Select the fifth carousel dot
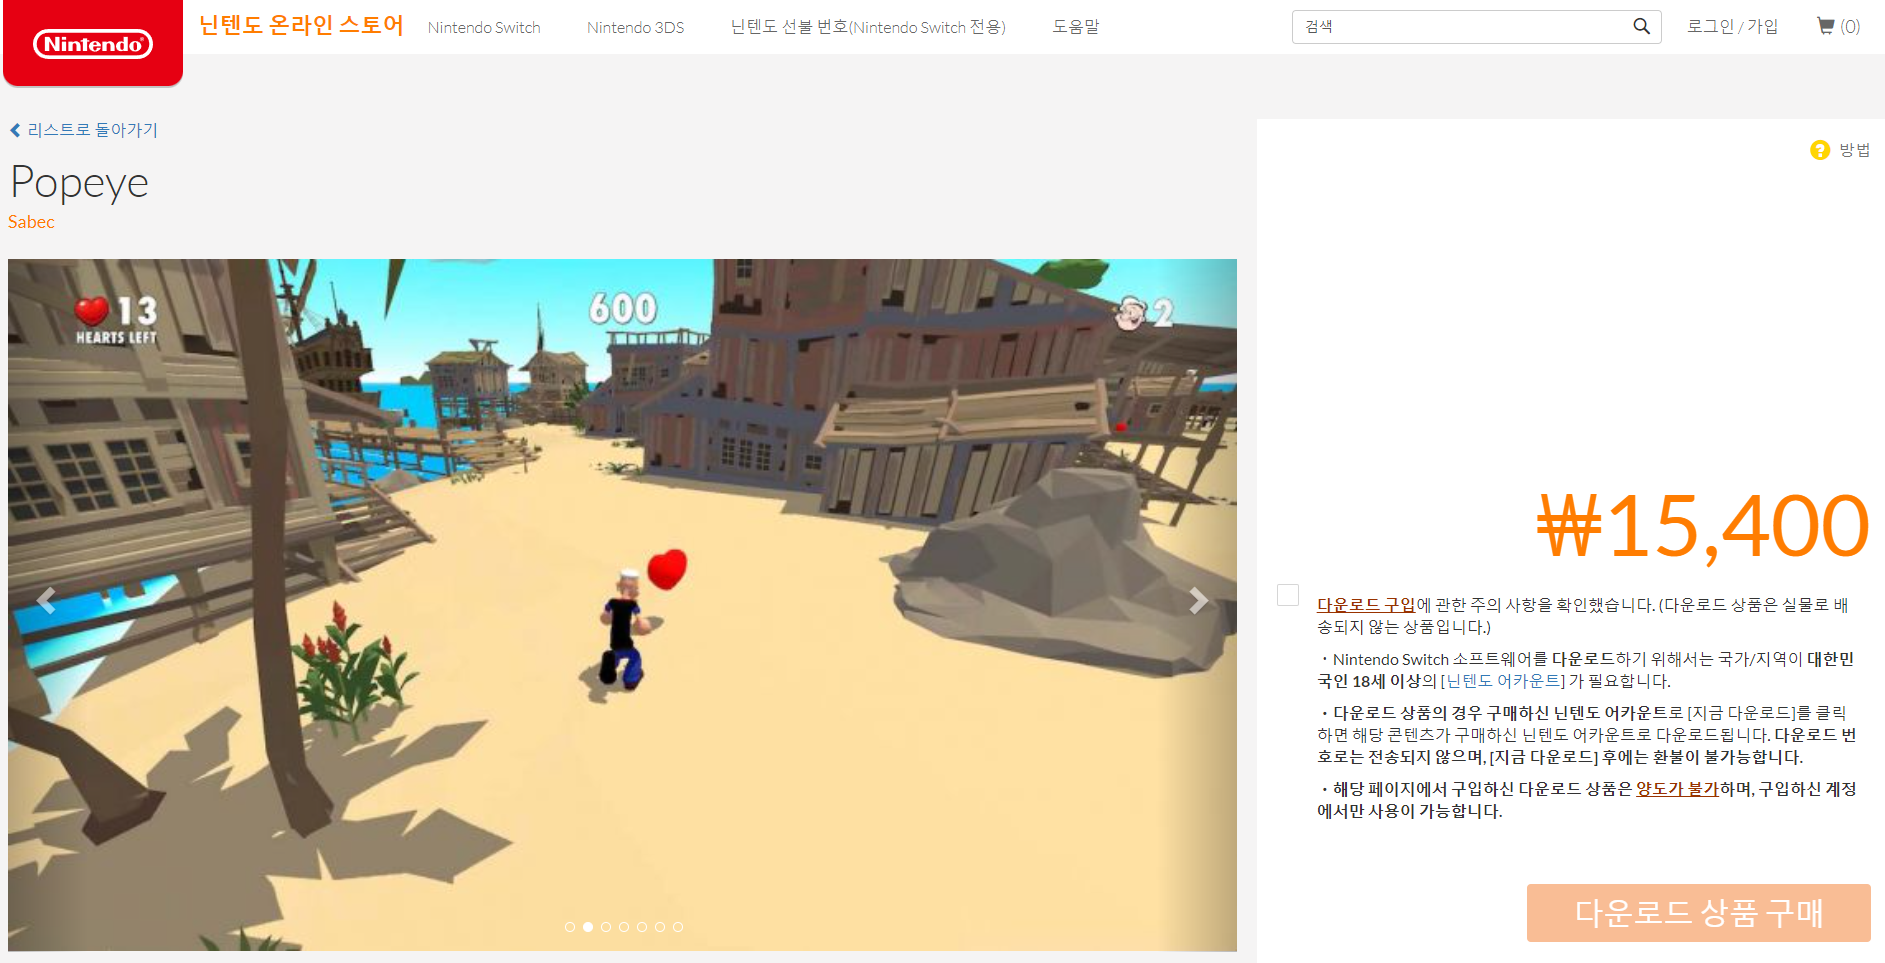The width and height of the screenshot is (1885, 963). pos(642,927)
